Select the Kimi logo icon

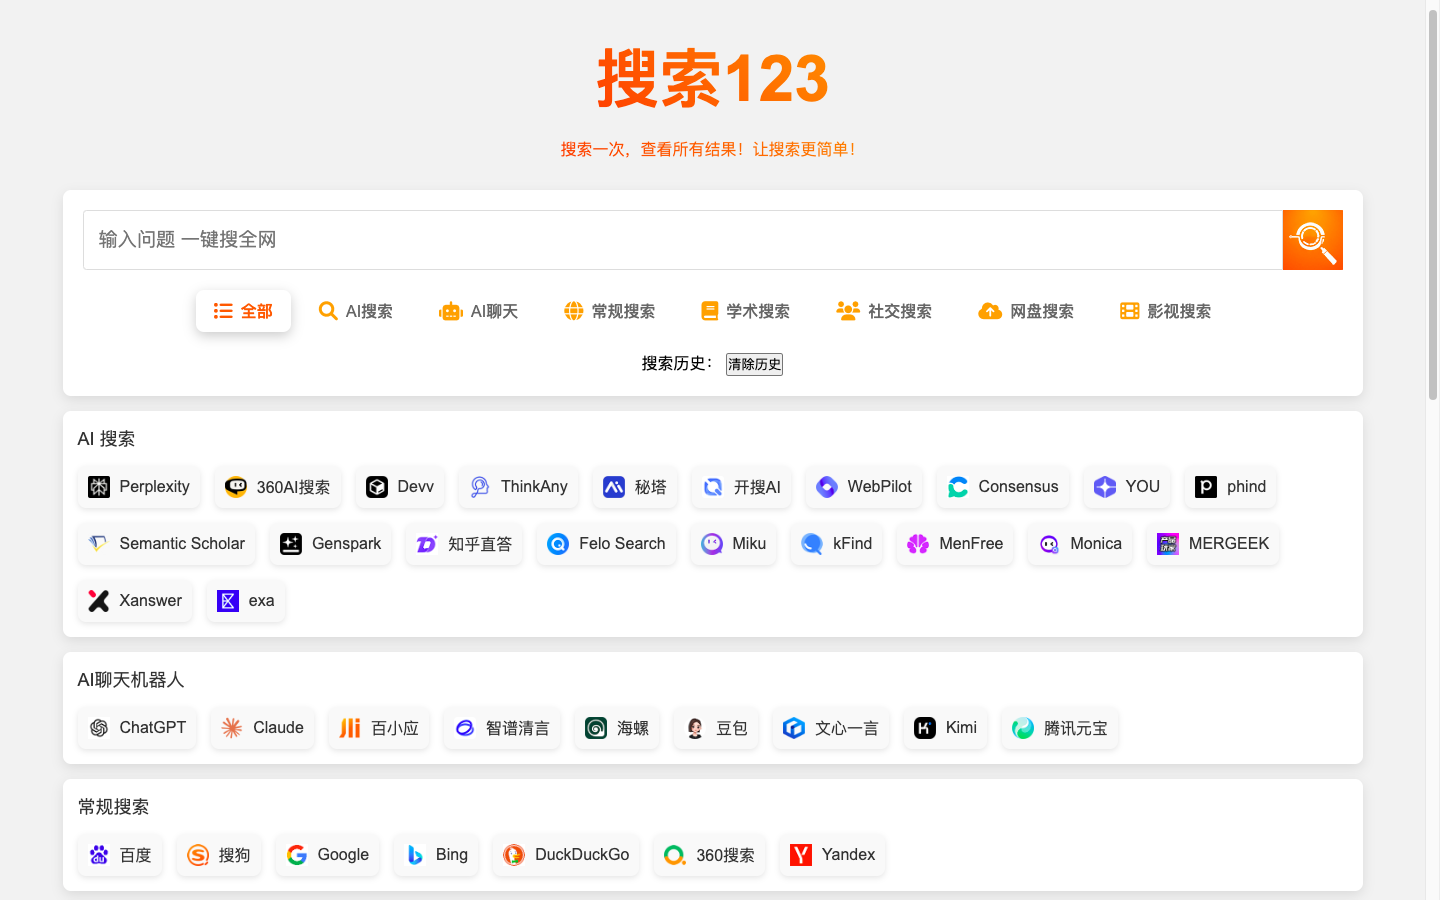point(925,728)
